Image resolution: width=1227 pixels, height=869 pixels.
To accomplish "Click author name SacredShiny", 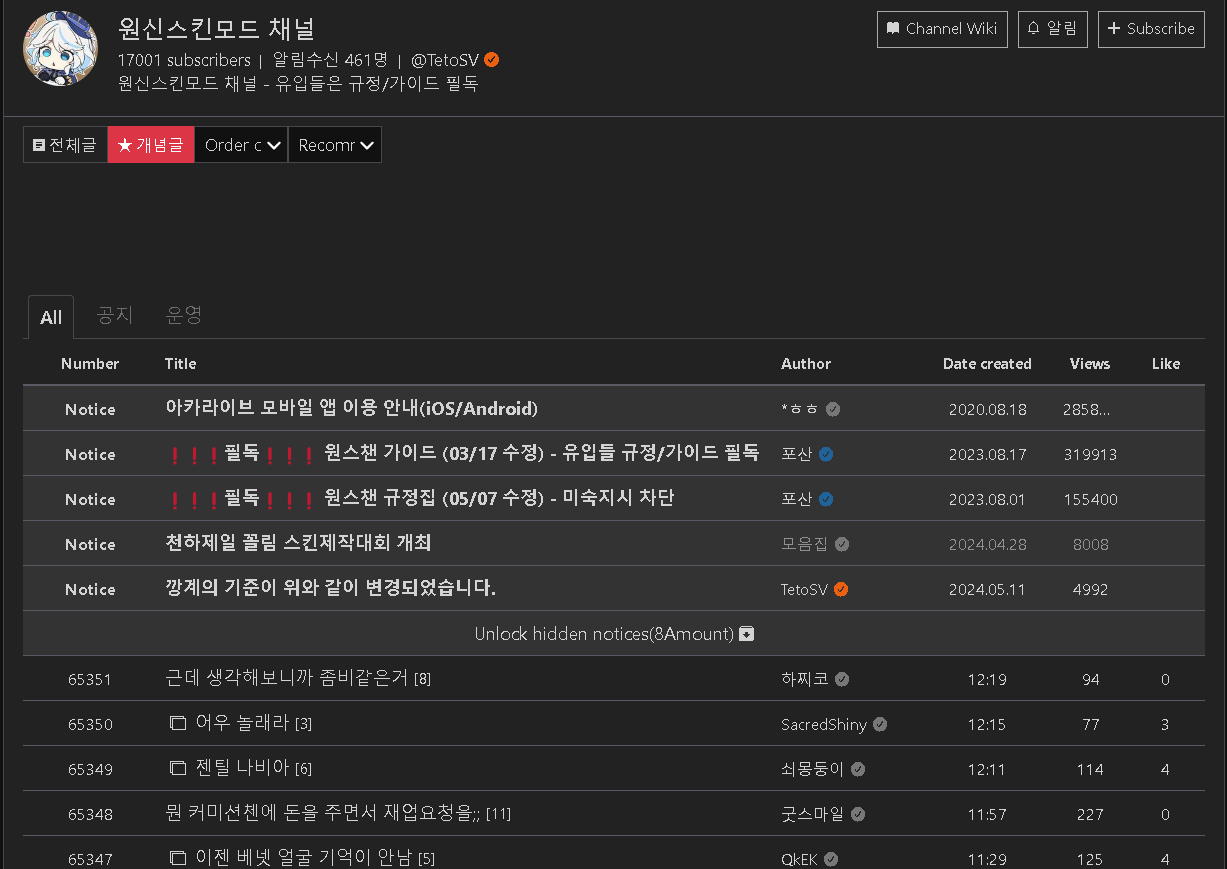I will [x=824, y=724].
